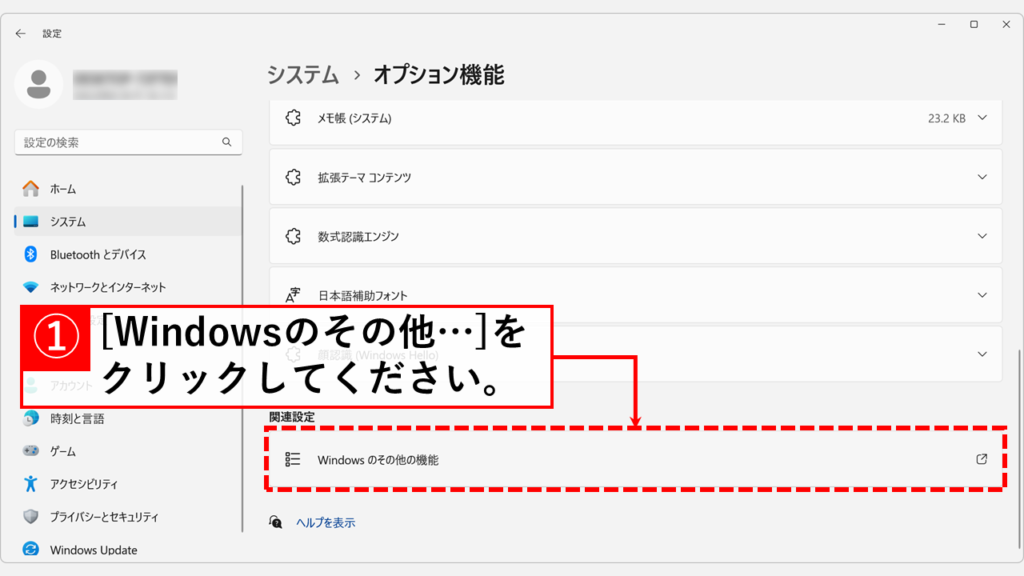Click the gaming controller icon
1024x576 pixels.
point(31,451)
